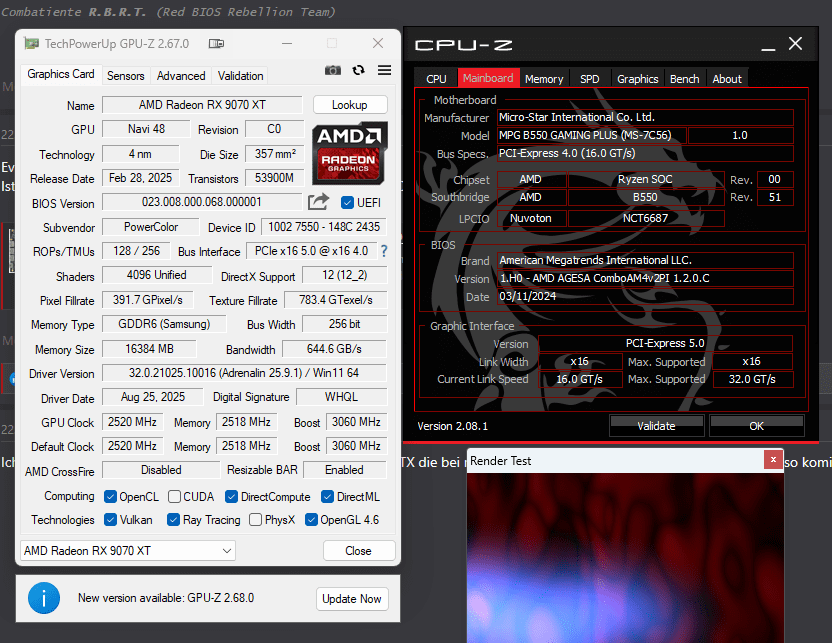Click the Release Date value Feb 28, 2025
Viewport: 832px width, 643px height.
tap(141, 178)
